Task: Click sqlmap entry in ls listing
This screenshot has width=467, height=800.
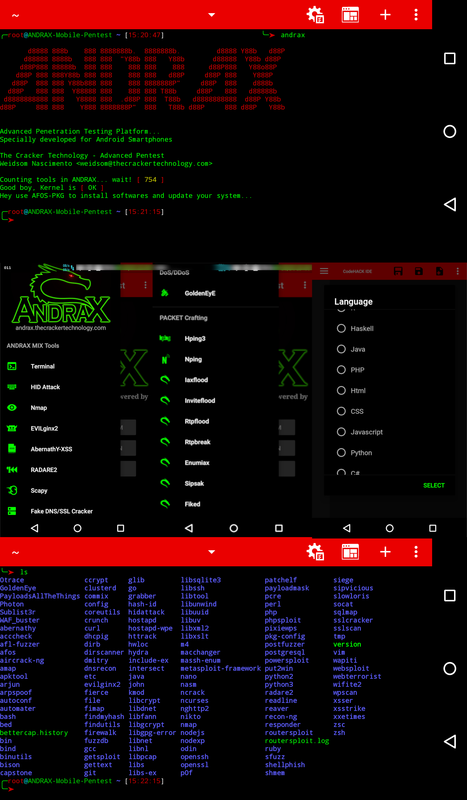Action: click(x=345, y=612)
